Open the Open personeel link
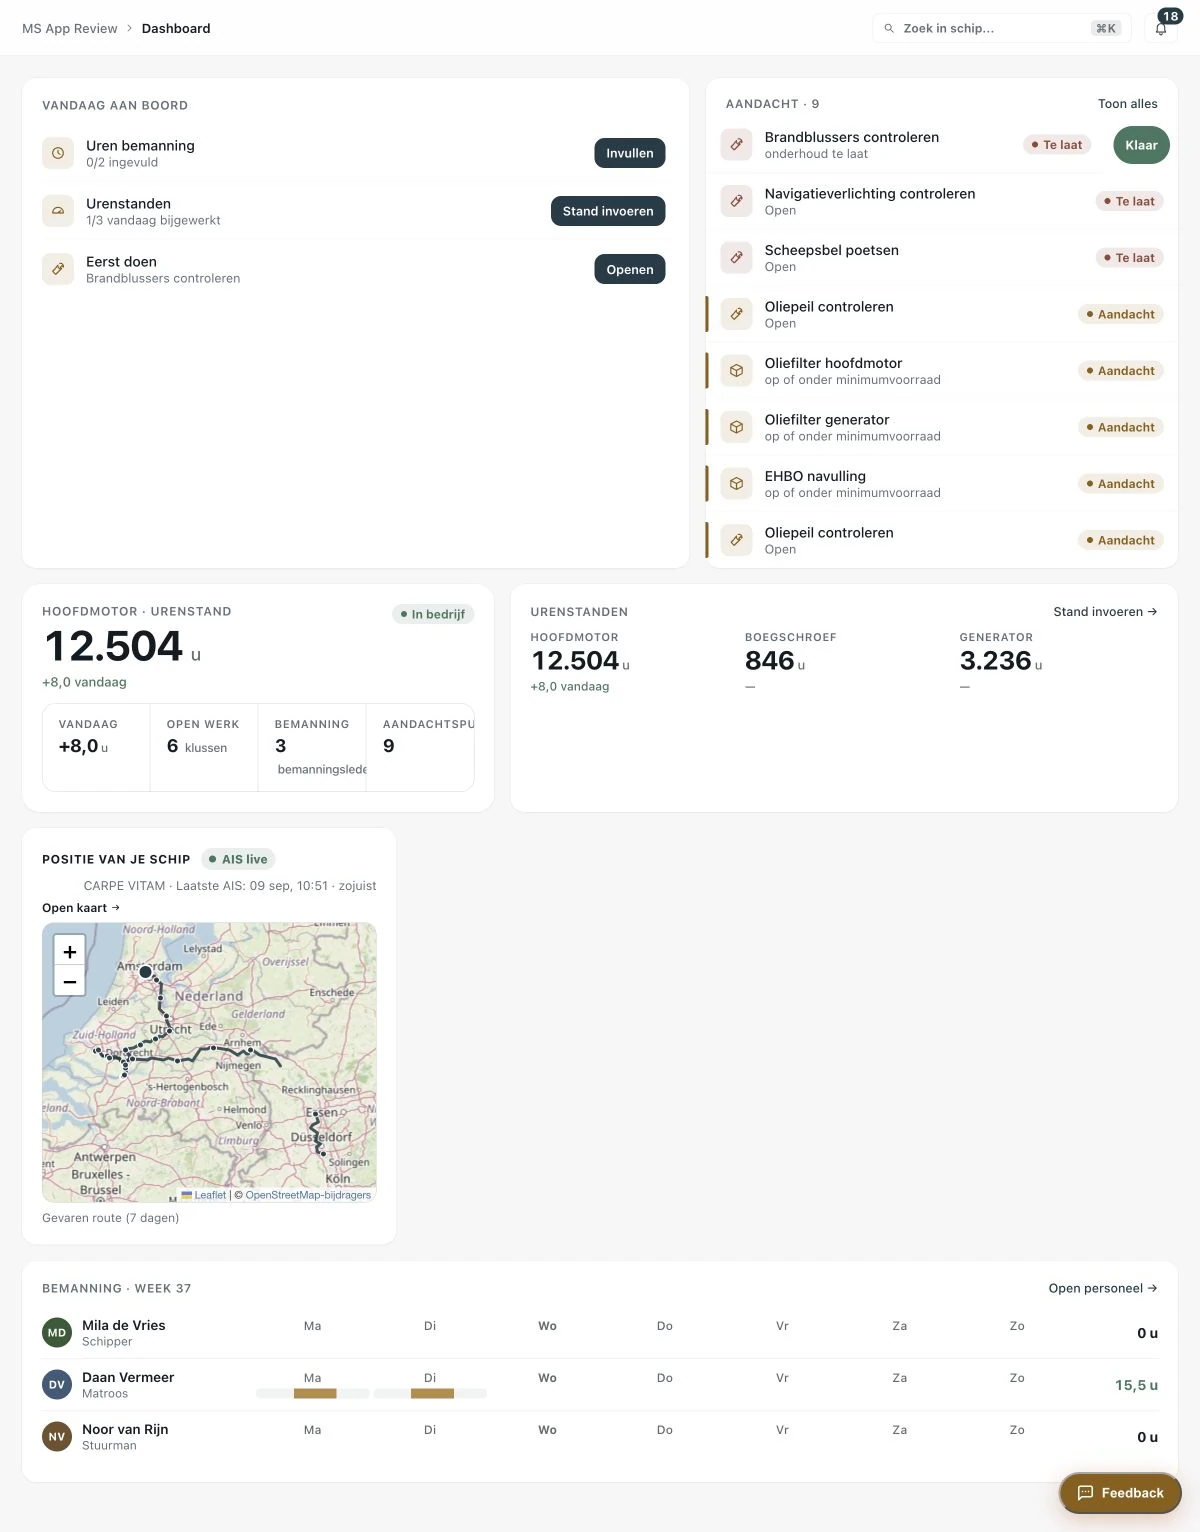Viewport: 1200px width, 1532px height. tap(1103, 1288)
